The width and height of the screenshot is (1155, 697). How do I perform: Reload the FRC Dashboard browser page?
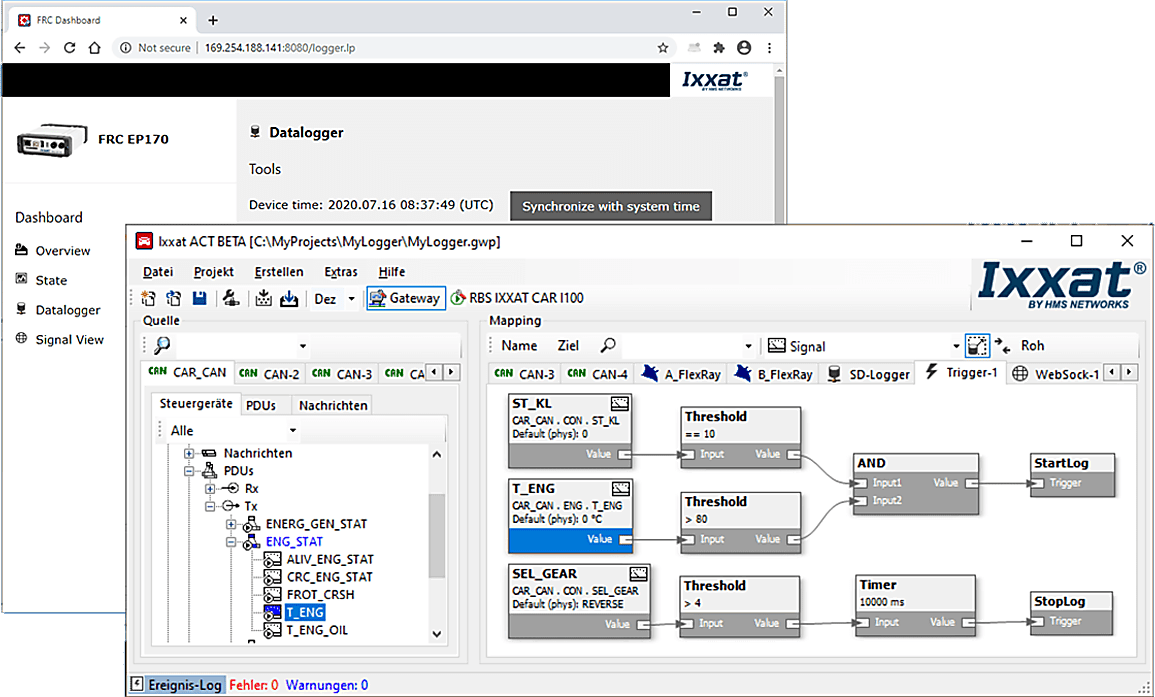(x=69, y=48)
